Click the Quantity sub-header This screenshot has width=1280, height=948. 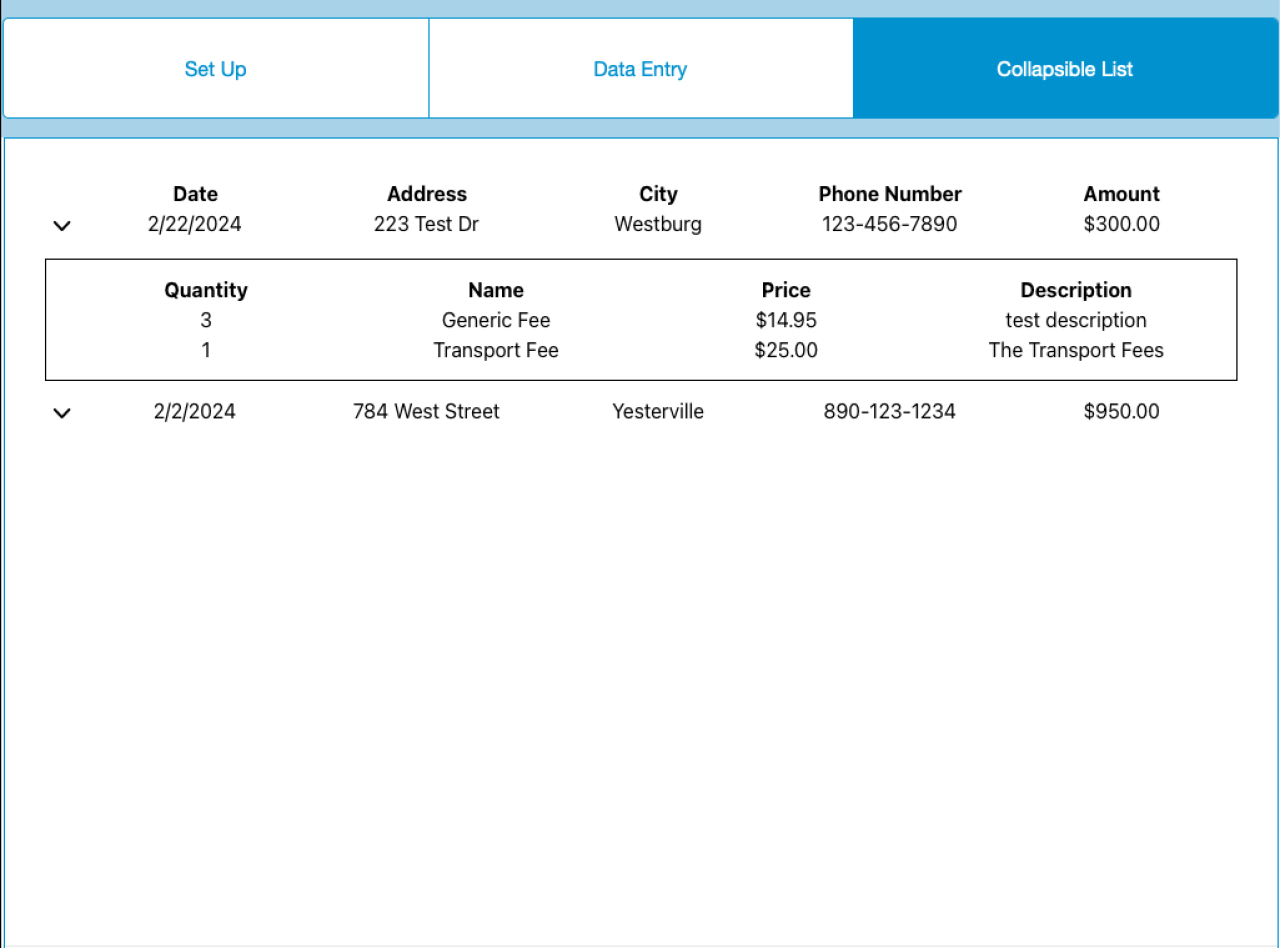coord(206,290)
